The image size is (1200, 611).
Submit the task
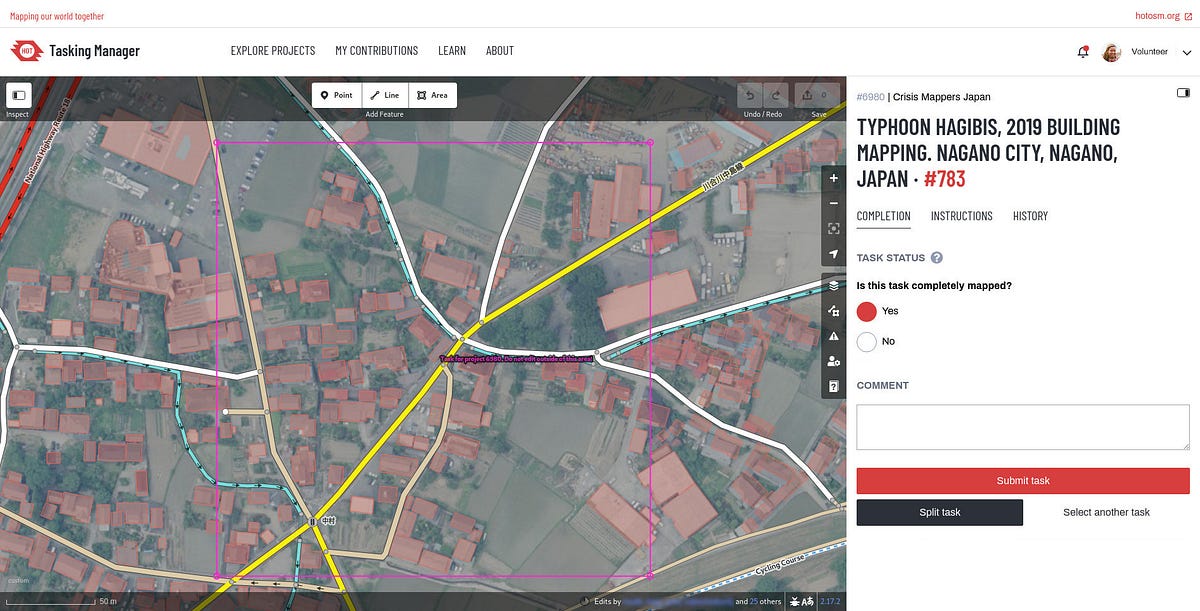tap(1022, 480)
